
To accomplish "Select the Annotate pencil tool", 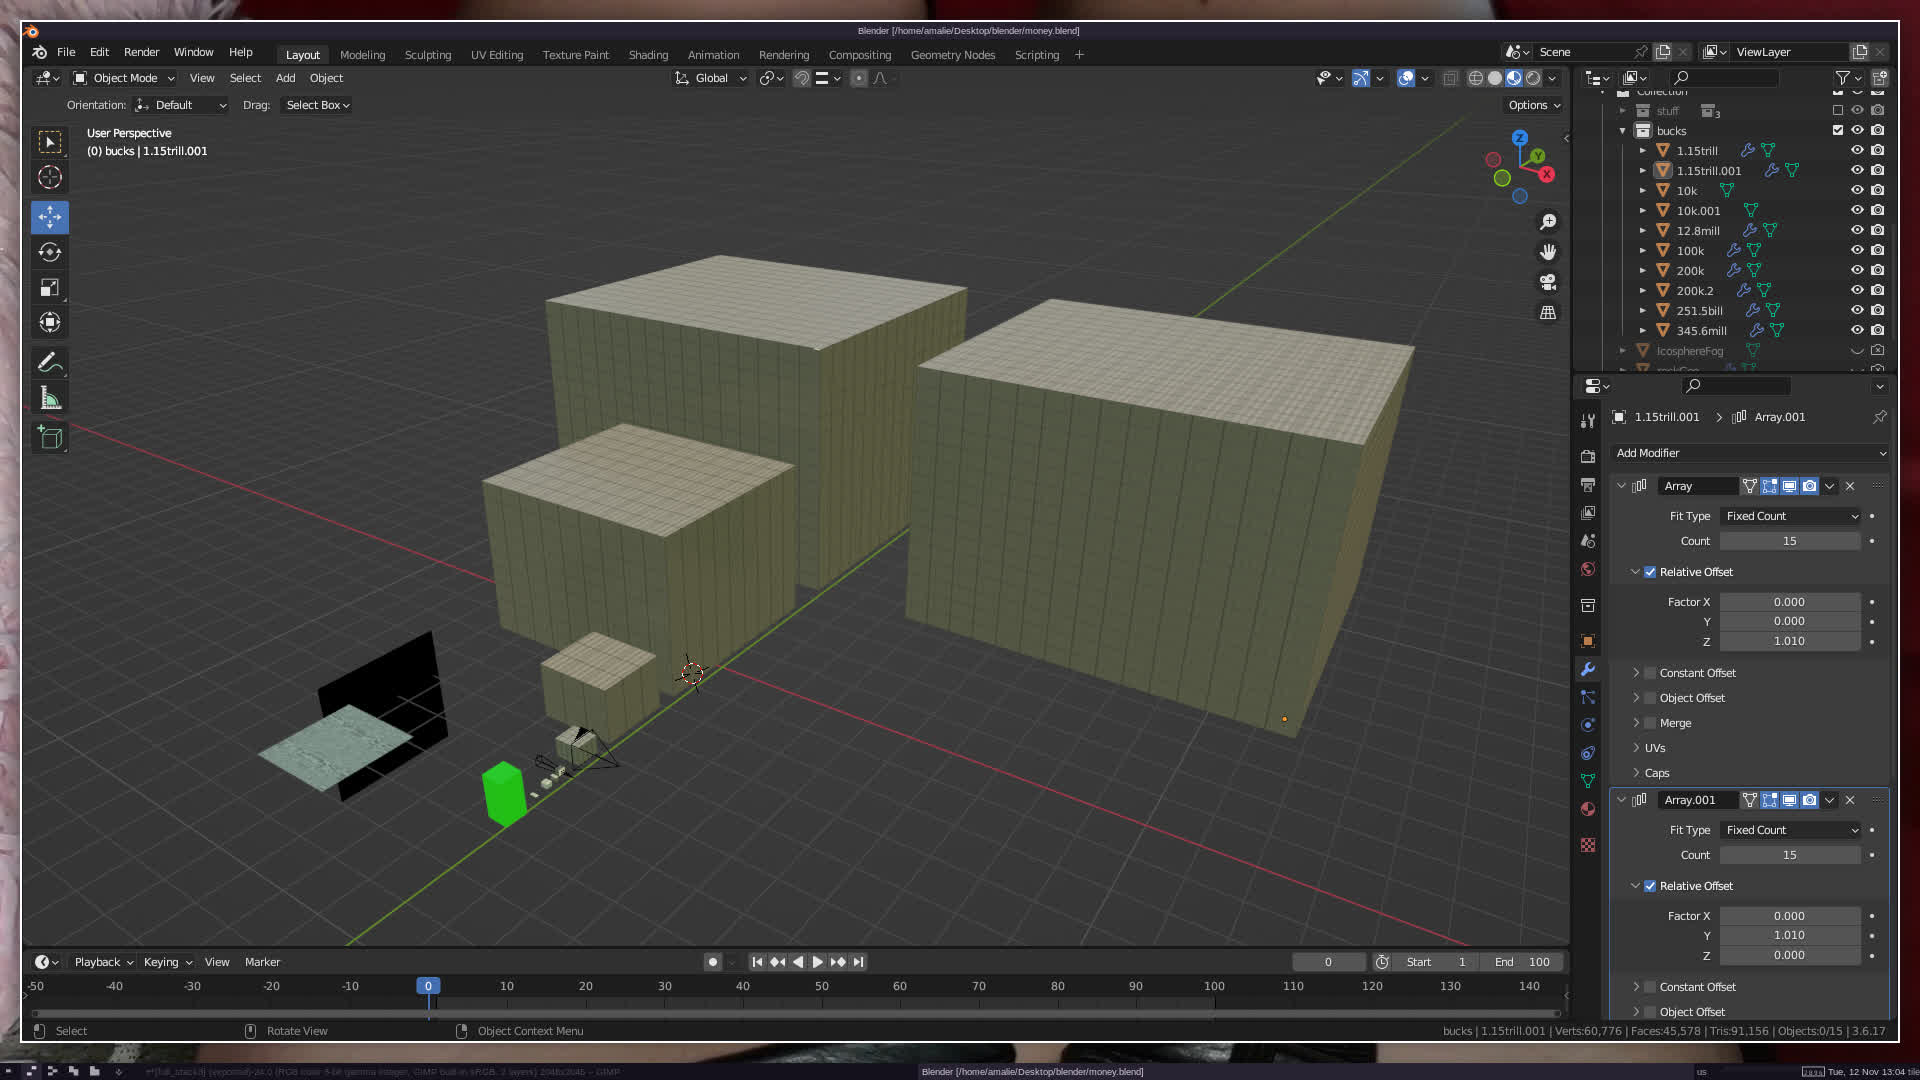I will pyautogui.click(x=49, y=363).
